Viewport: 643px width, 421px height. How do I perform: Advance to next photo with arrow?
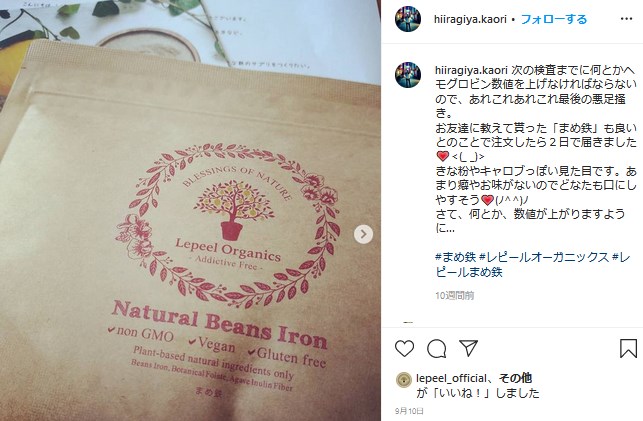[363, 234]
